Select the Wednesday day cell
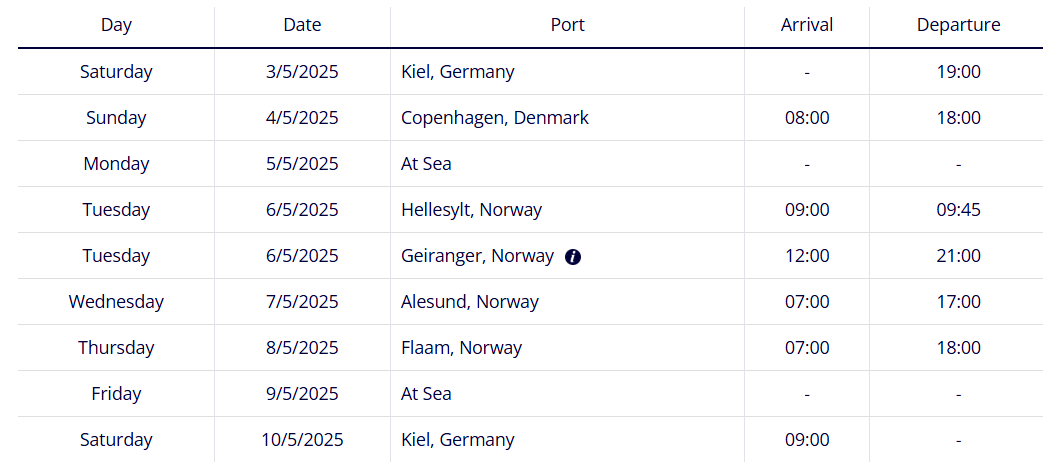This screenshot has height=467, width=1043. pos(116,302)
